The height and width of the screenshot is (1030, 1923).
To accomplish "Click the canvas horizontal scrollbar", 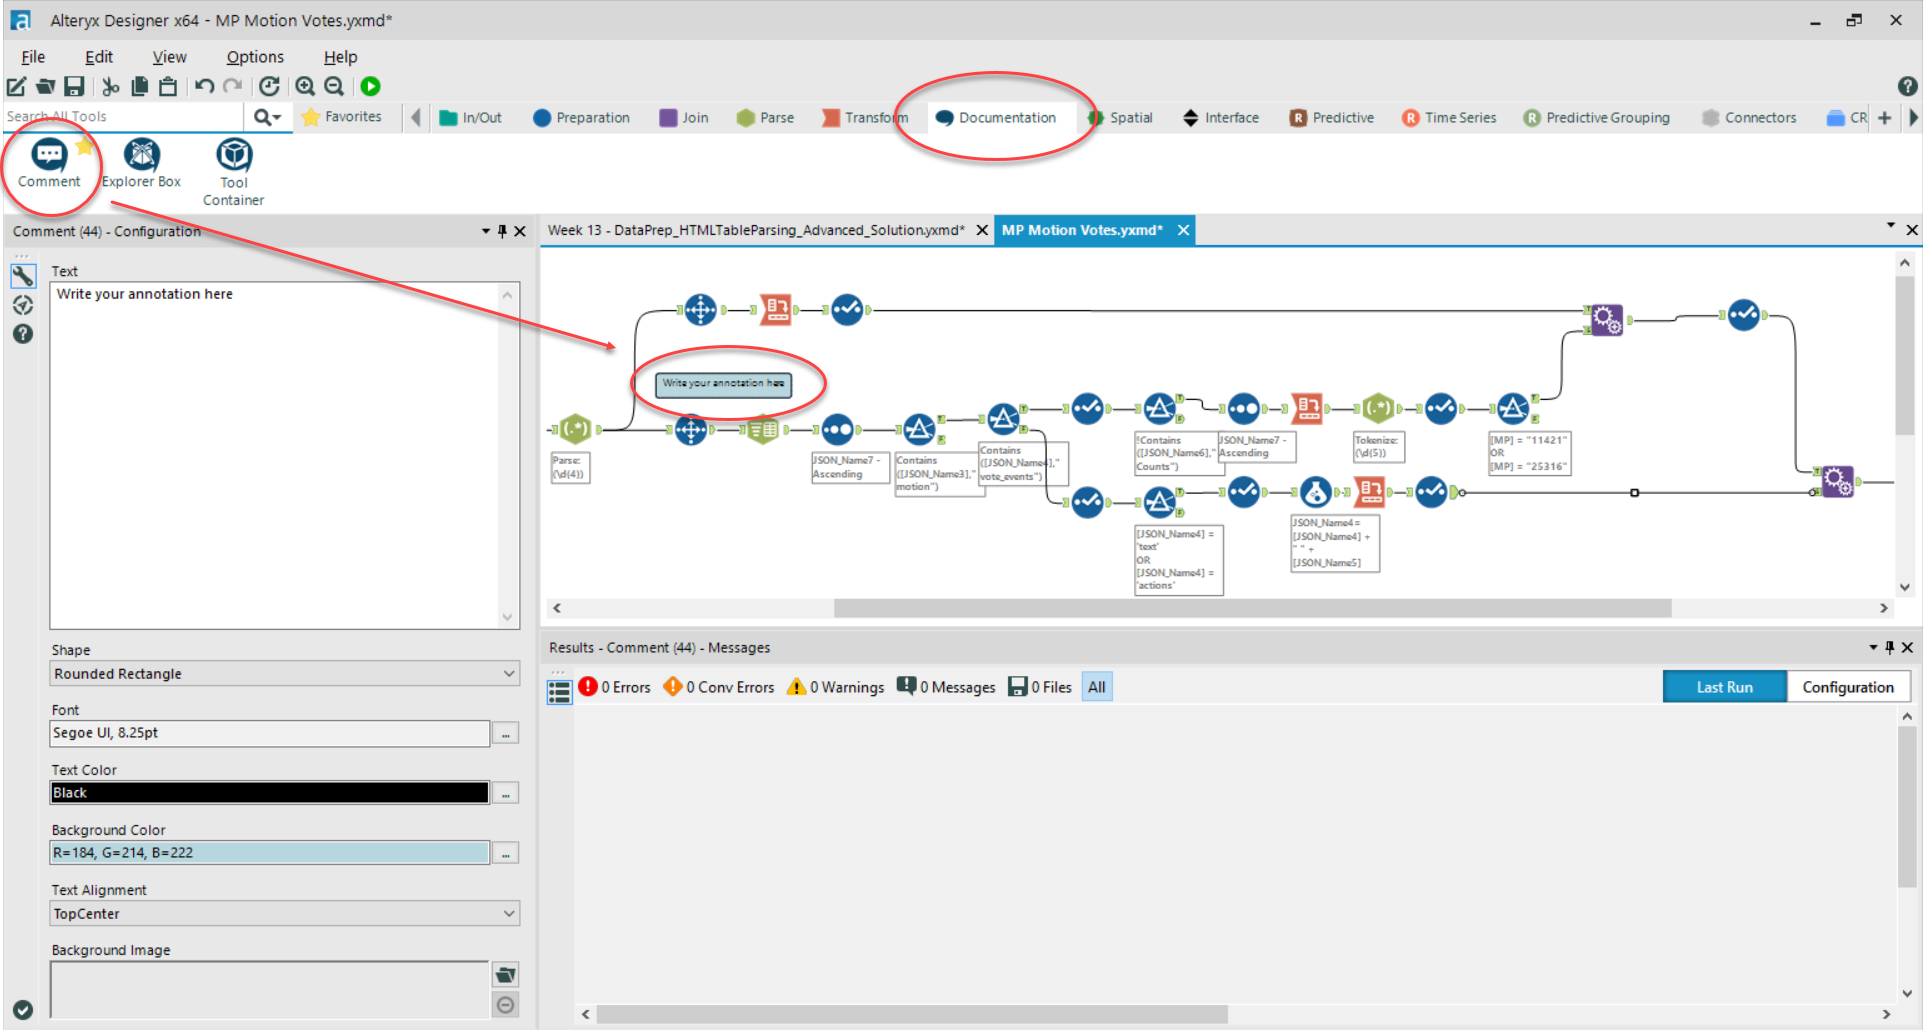I will coord(1252,608).
